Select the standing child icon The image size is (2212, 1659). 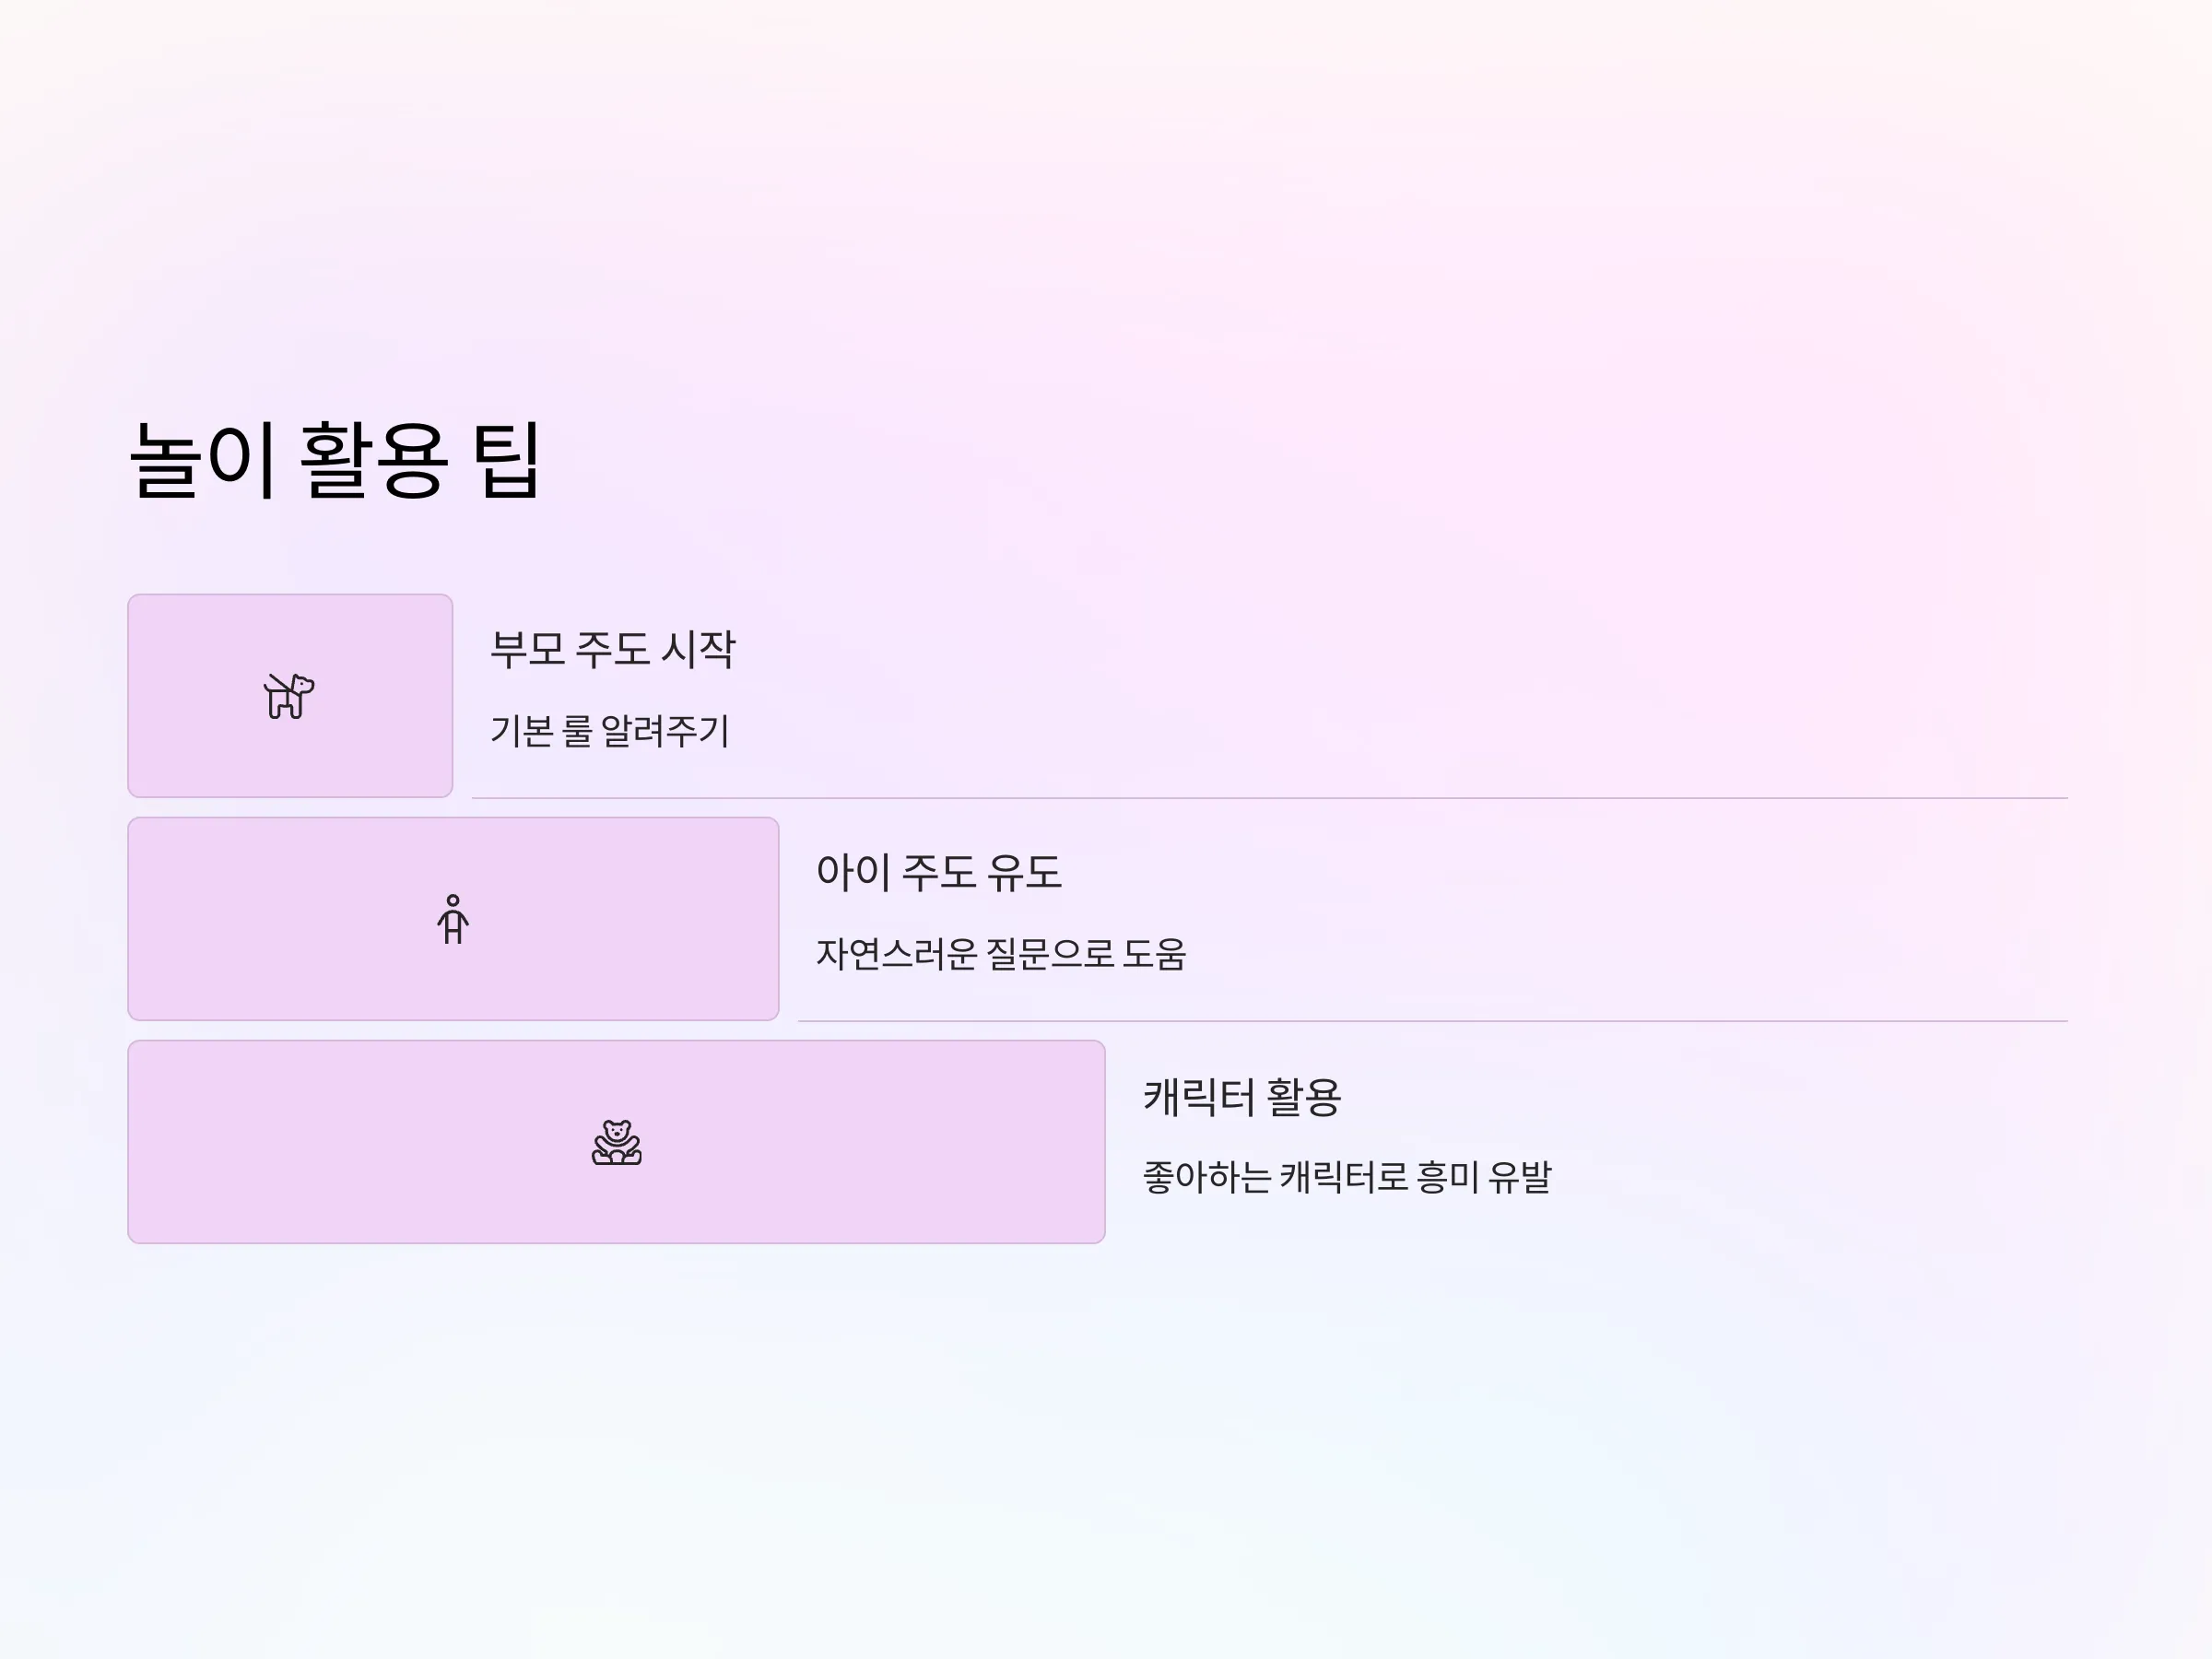453,919
